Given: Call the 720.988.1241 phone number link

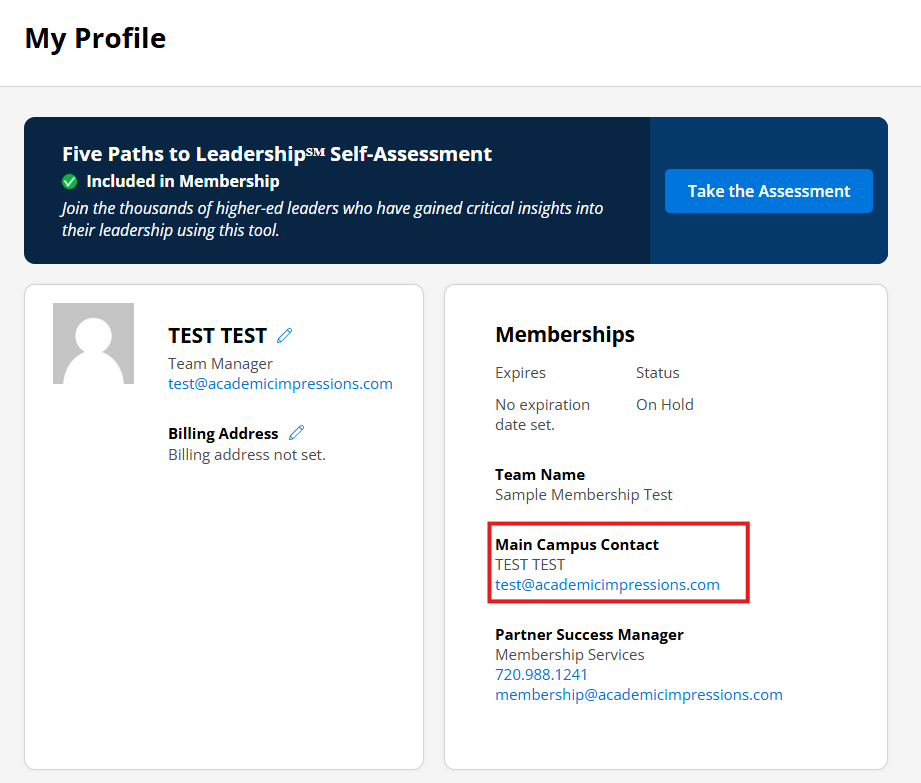Looking at the screenshot, I should pyautogui.click(x=541, y=675).
